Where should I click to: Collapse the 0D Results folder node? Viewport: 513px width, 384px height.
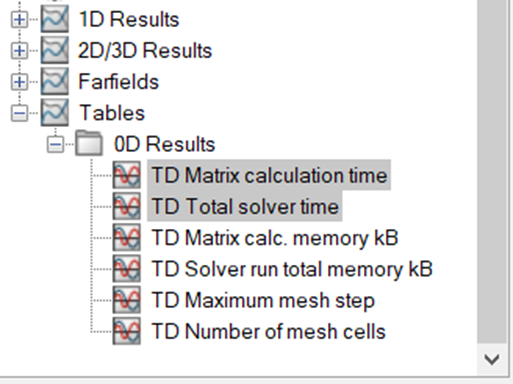point(55,145)
